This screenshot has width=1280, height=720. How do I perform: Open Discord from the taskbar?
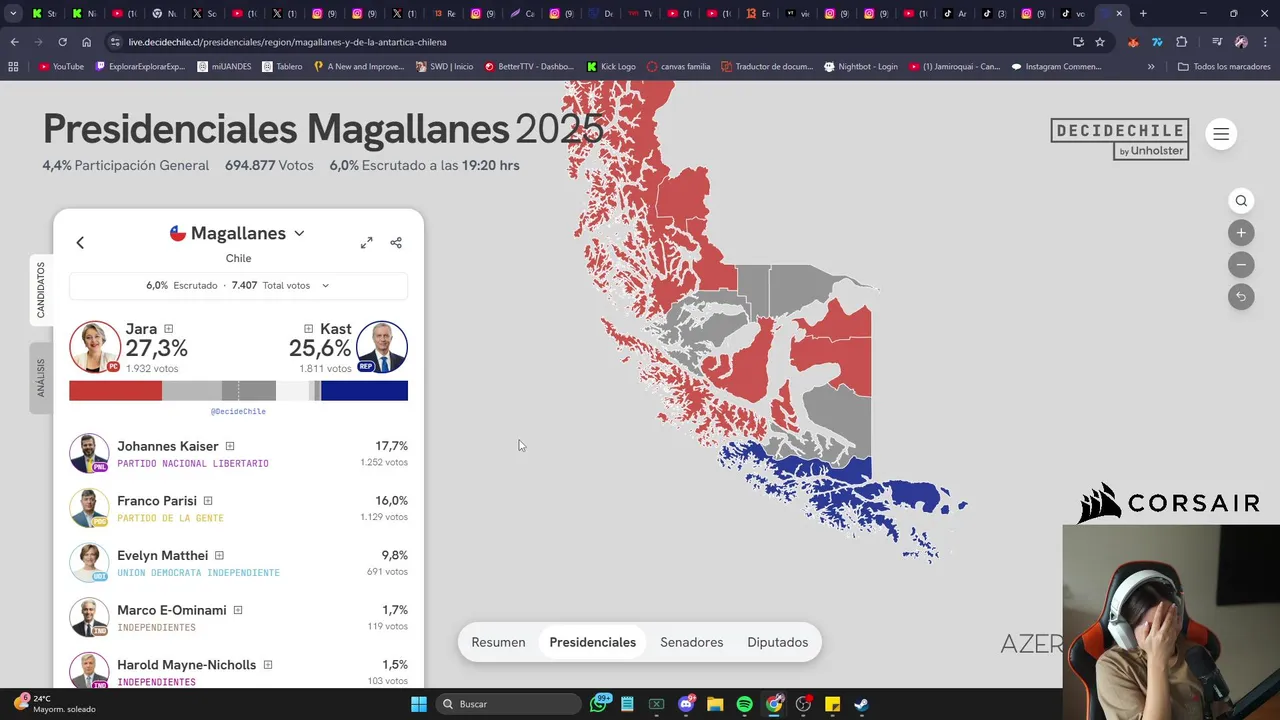click(686, 704)
